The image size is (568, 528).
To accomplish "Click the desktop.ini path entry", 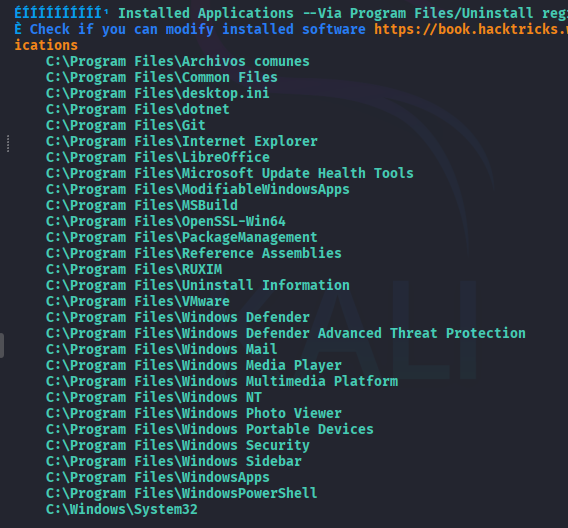I will pos(158,93).
